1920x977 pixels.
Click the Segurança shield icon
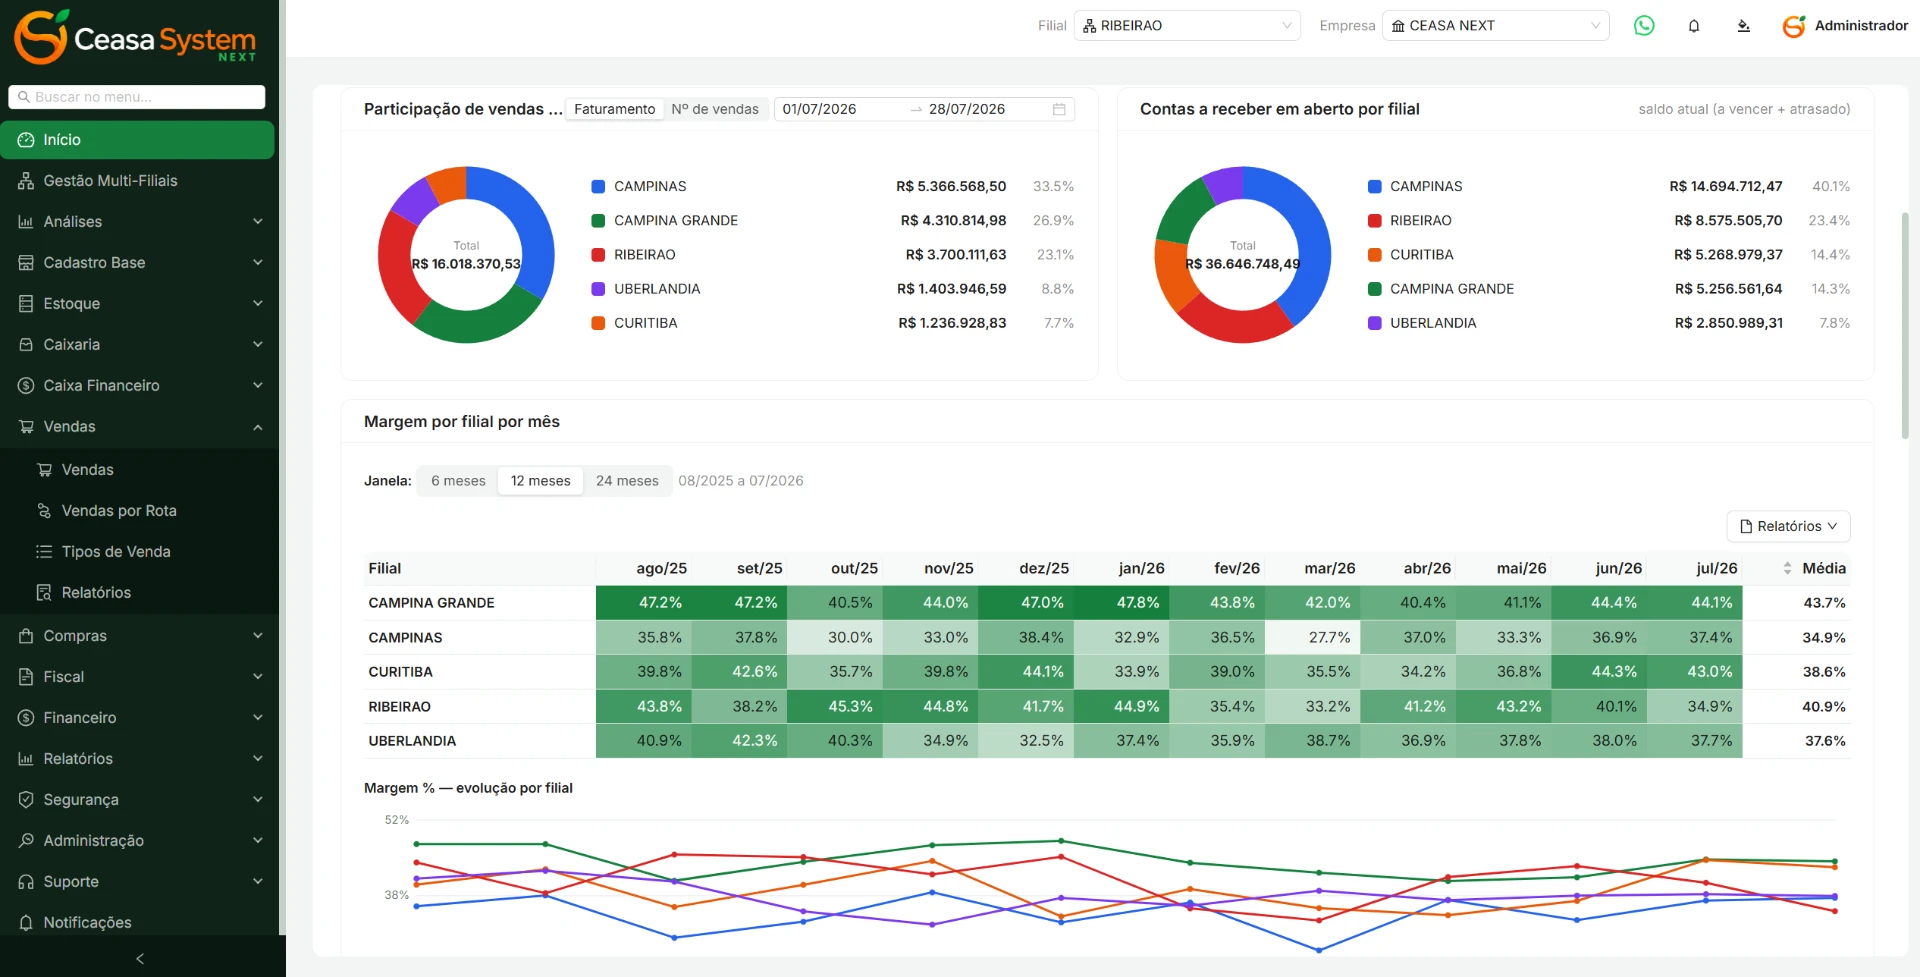26,800
